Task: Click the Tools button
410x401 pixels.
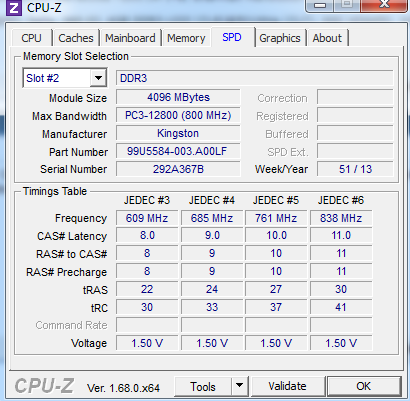Action: pos(202,386)
